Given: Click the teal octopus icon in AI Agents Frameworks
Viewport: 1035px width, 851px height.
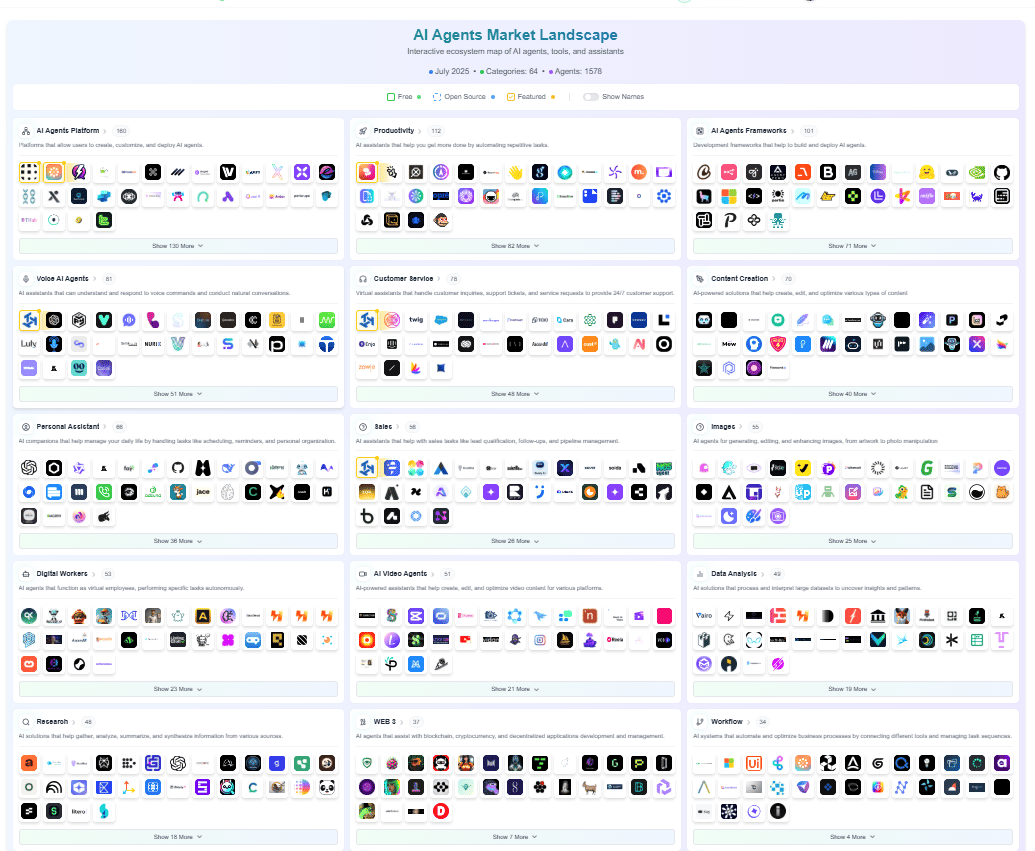Looking at the screenshot, I should (778, 221).
